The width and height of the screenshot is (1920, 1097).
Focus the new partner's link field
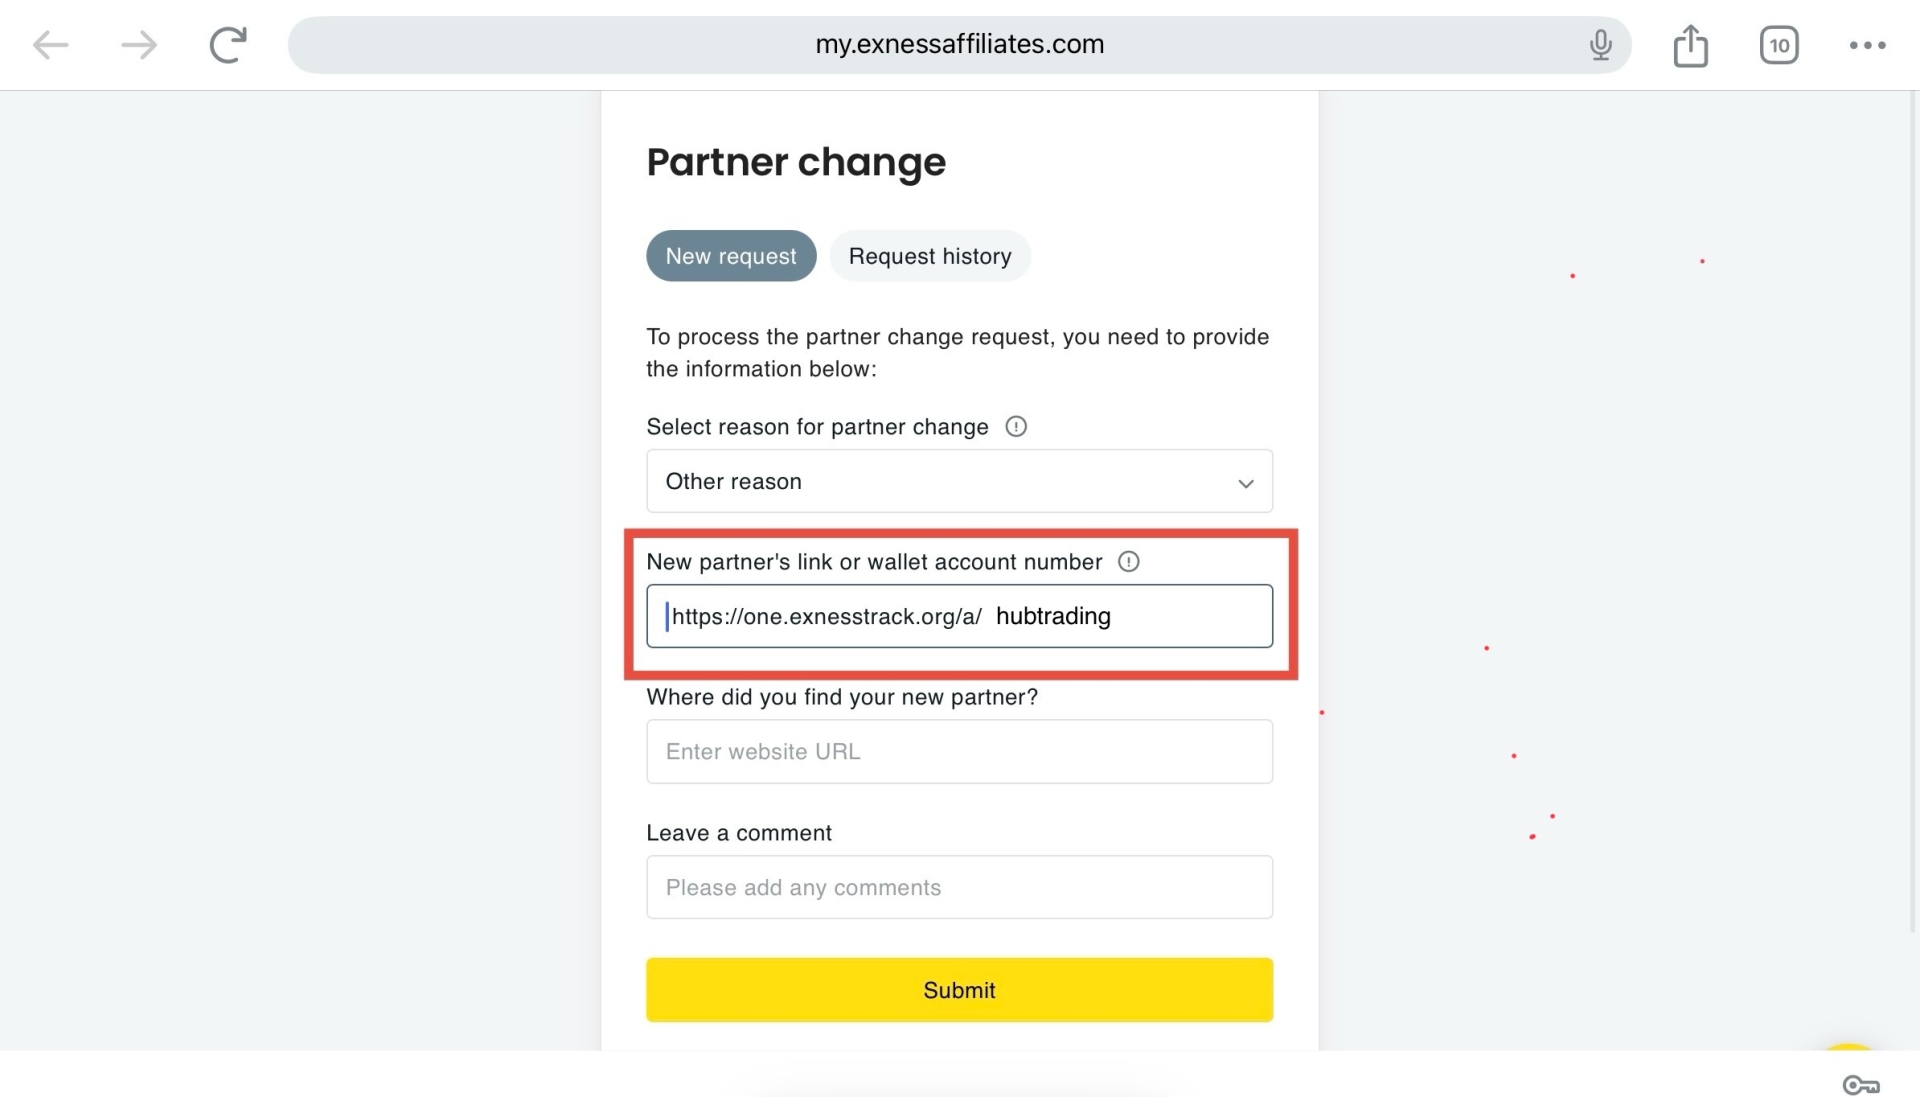click(x=959, y=616)
